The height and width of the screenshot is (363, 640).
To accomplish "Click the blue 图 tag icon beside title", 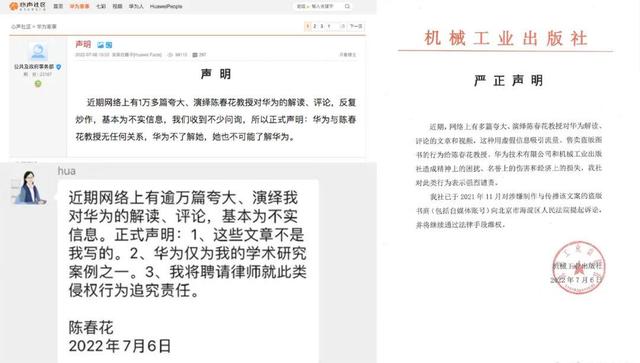I will click(109, 45).
